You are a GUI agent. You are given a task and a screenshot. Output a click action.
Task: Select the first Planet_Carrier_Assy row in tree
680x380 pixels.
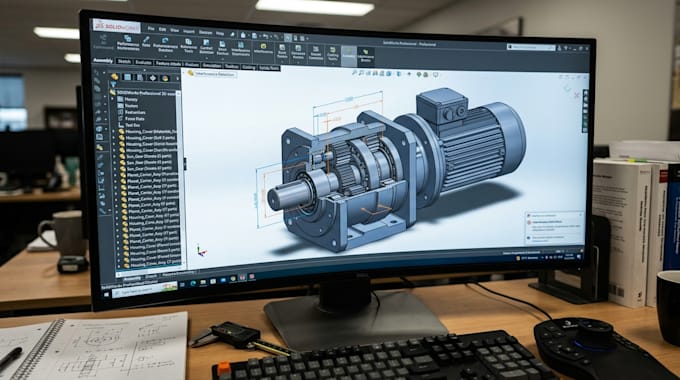point(149,174)
